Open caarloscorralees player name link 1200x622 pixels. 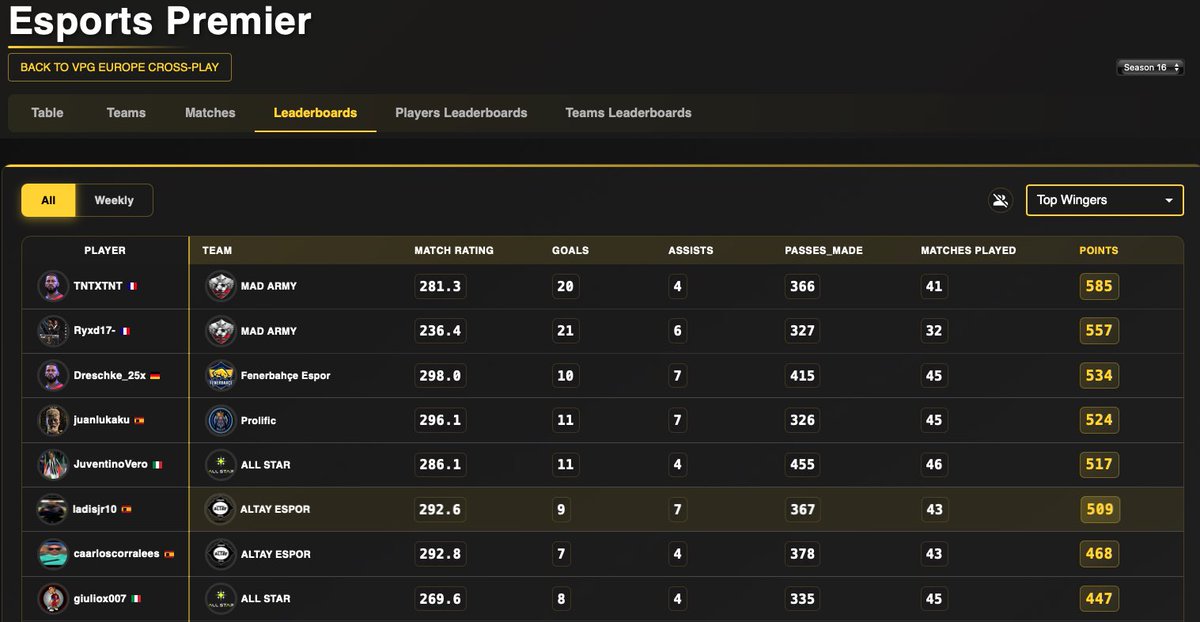point(117,554)
